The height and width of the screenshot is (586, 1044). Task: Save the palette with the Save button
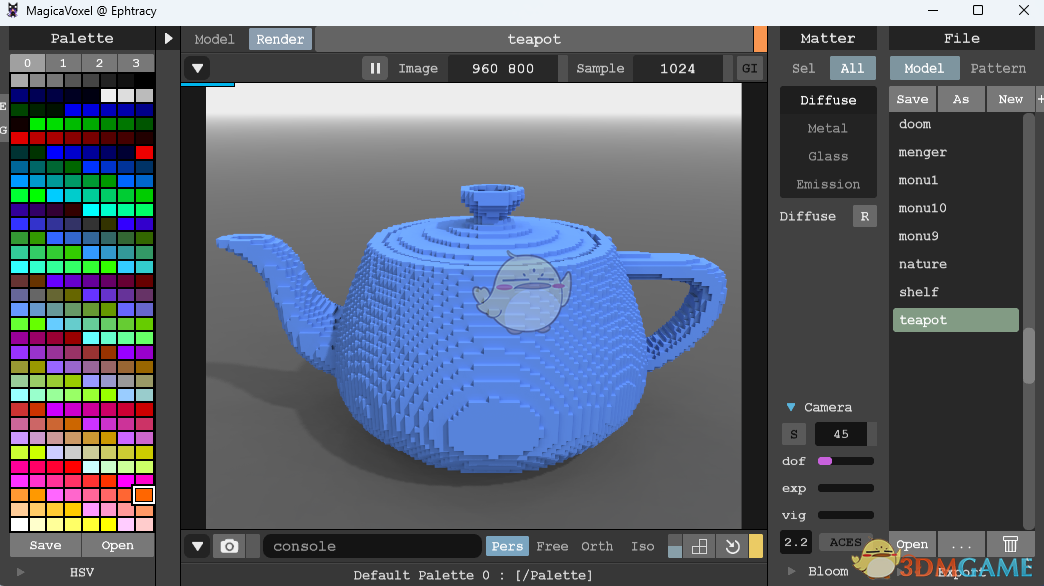[x=44, y=545]
